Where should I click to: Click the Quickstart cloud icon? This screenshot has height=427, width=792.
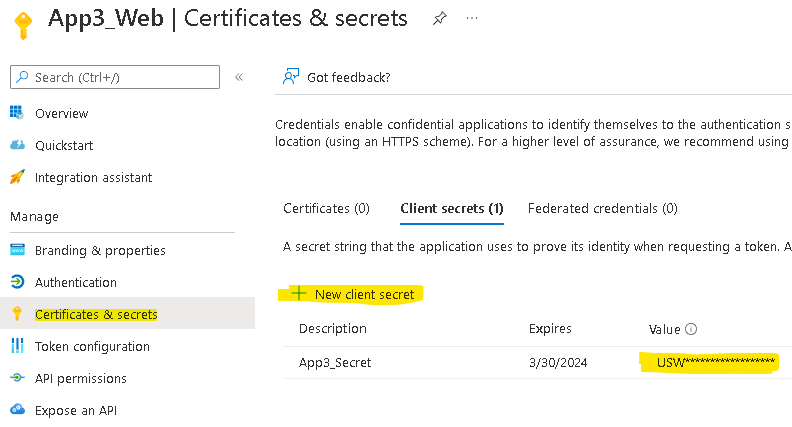tap(17, 145)
